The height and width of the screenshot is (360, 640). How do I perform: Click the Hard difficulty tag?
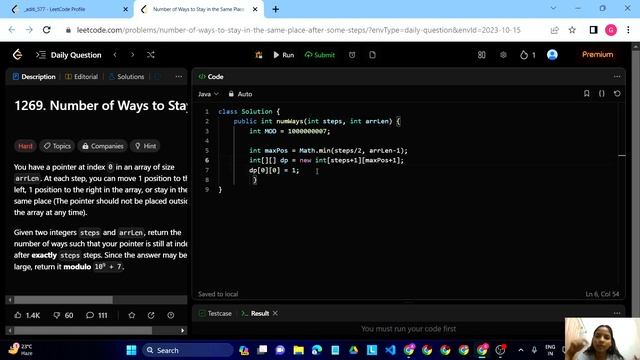(x=25, y=146)
